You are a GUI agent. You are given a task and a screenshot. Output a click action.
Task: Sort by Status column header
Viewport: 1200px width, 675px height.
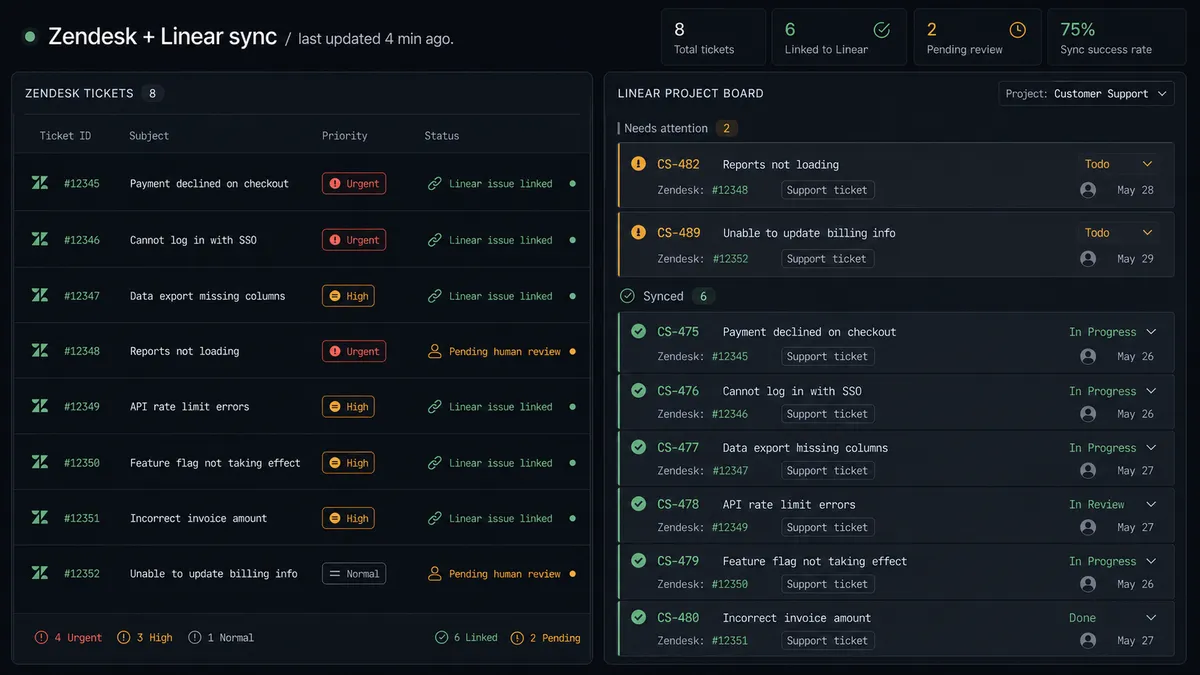coord(442,136)
